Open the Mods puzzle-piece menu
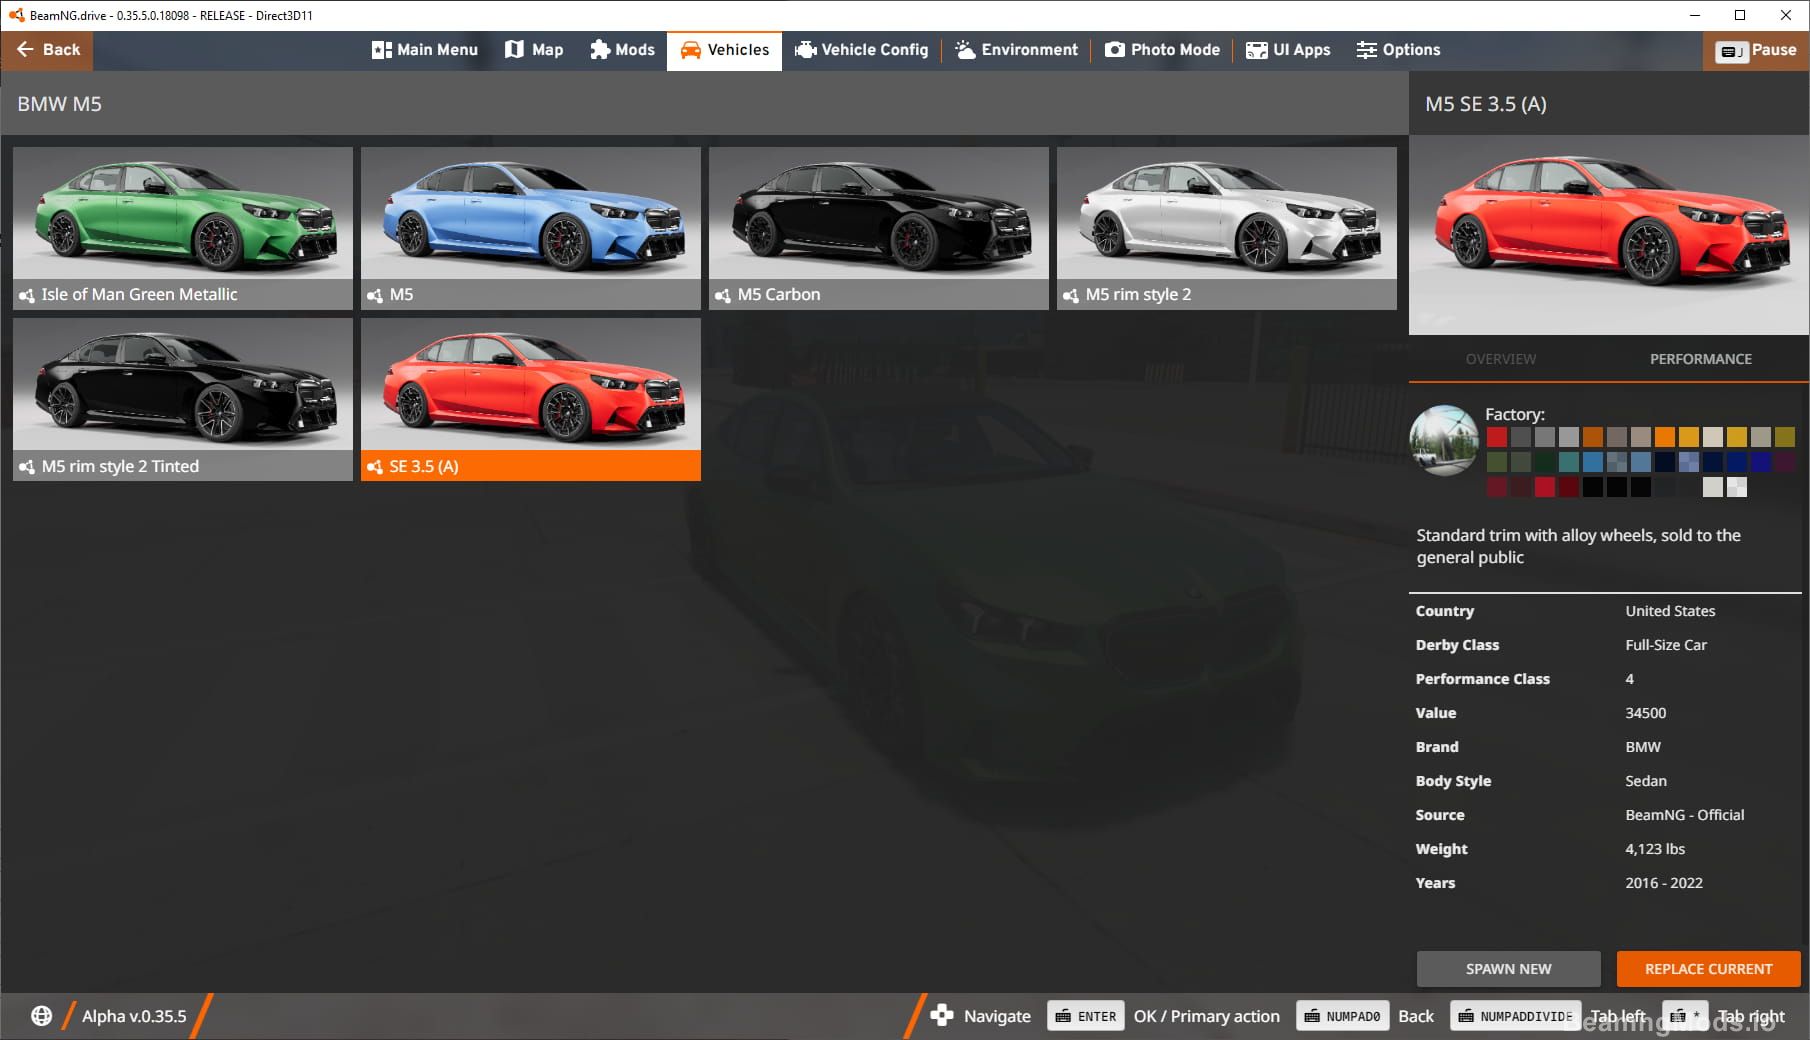The height and width of the screenshot is (1040, 1810). pyautogui.click(x=622, y=50)
